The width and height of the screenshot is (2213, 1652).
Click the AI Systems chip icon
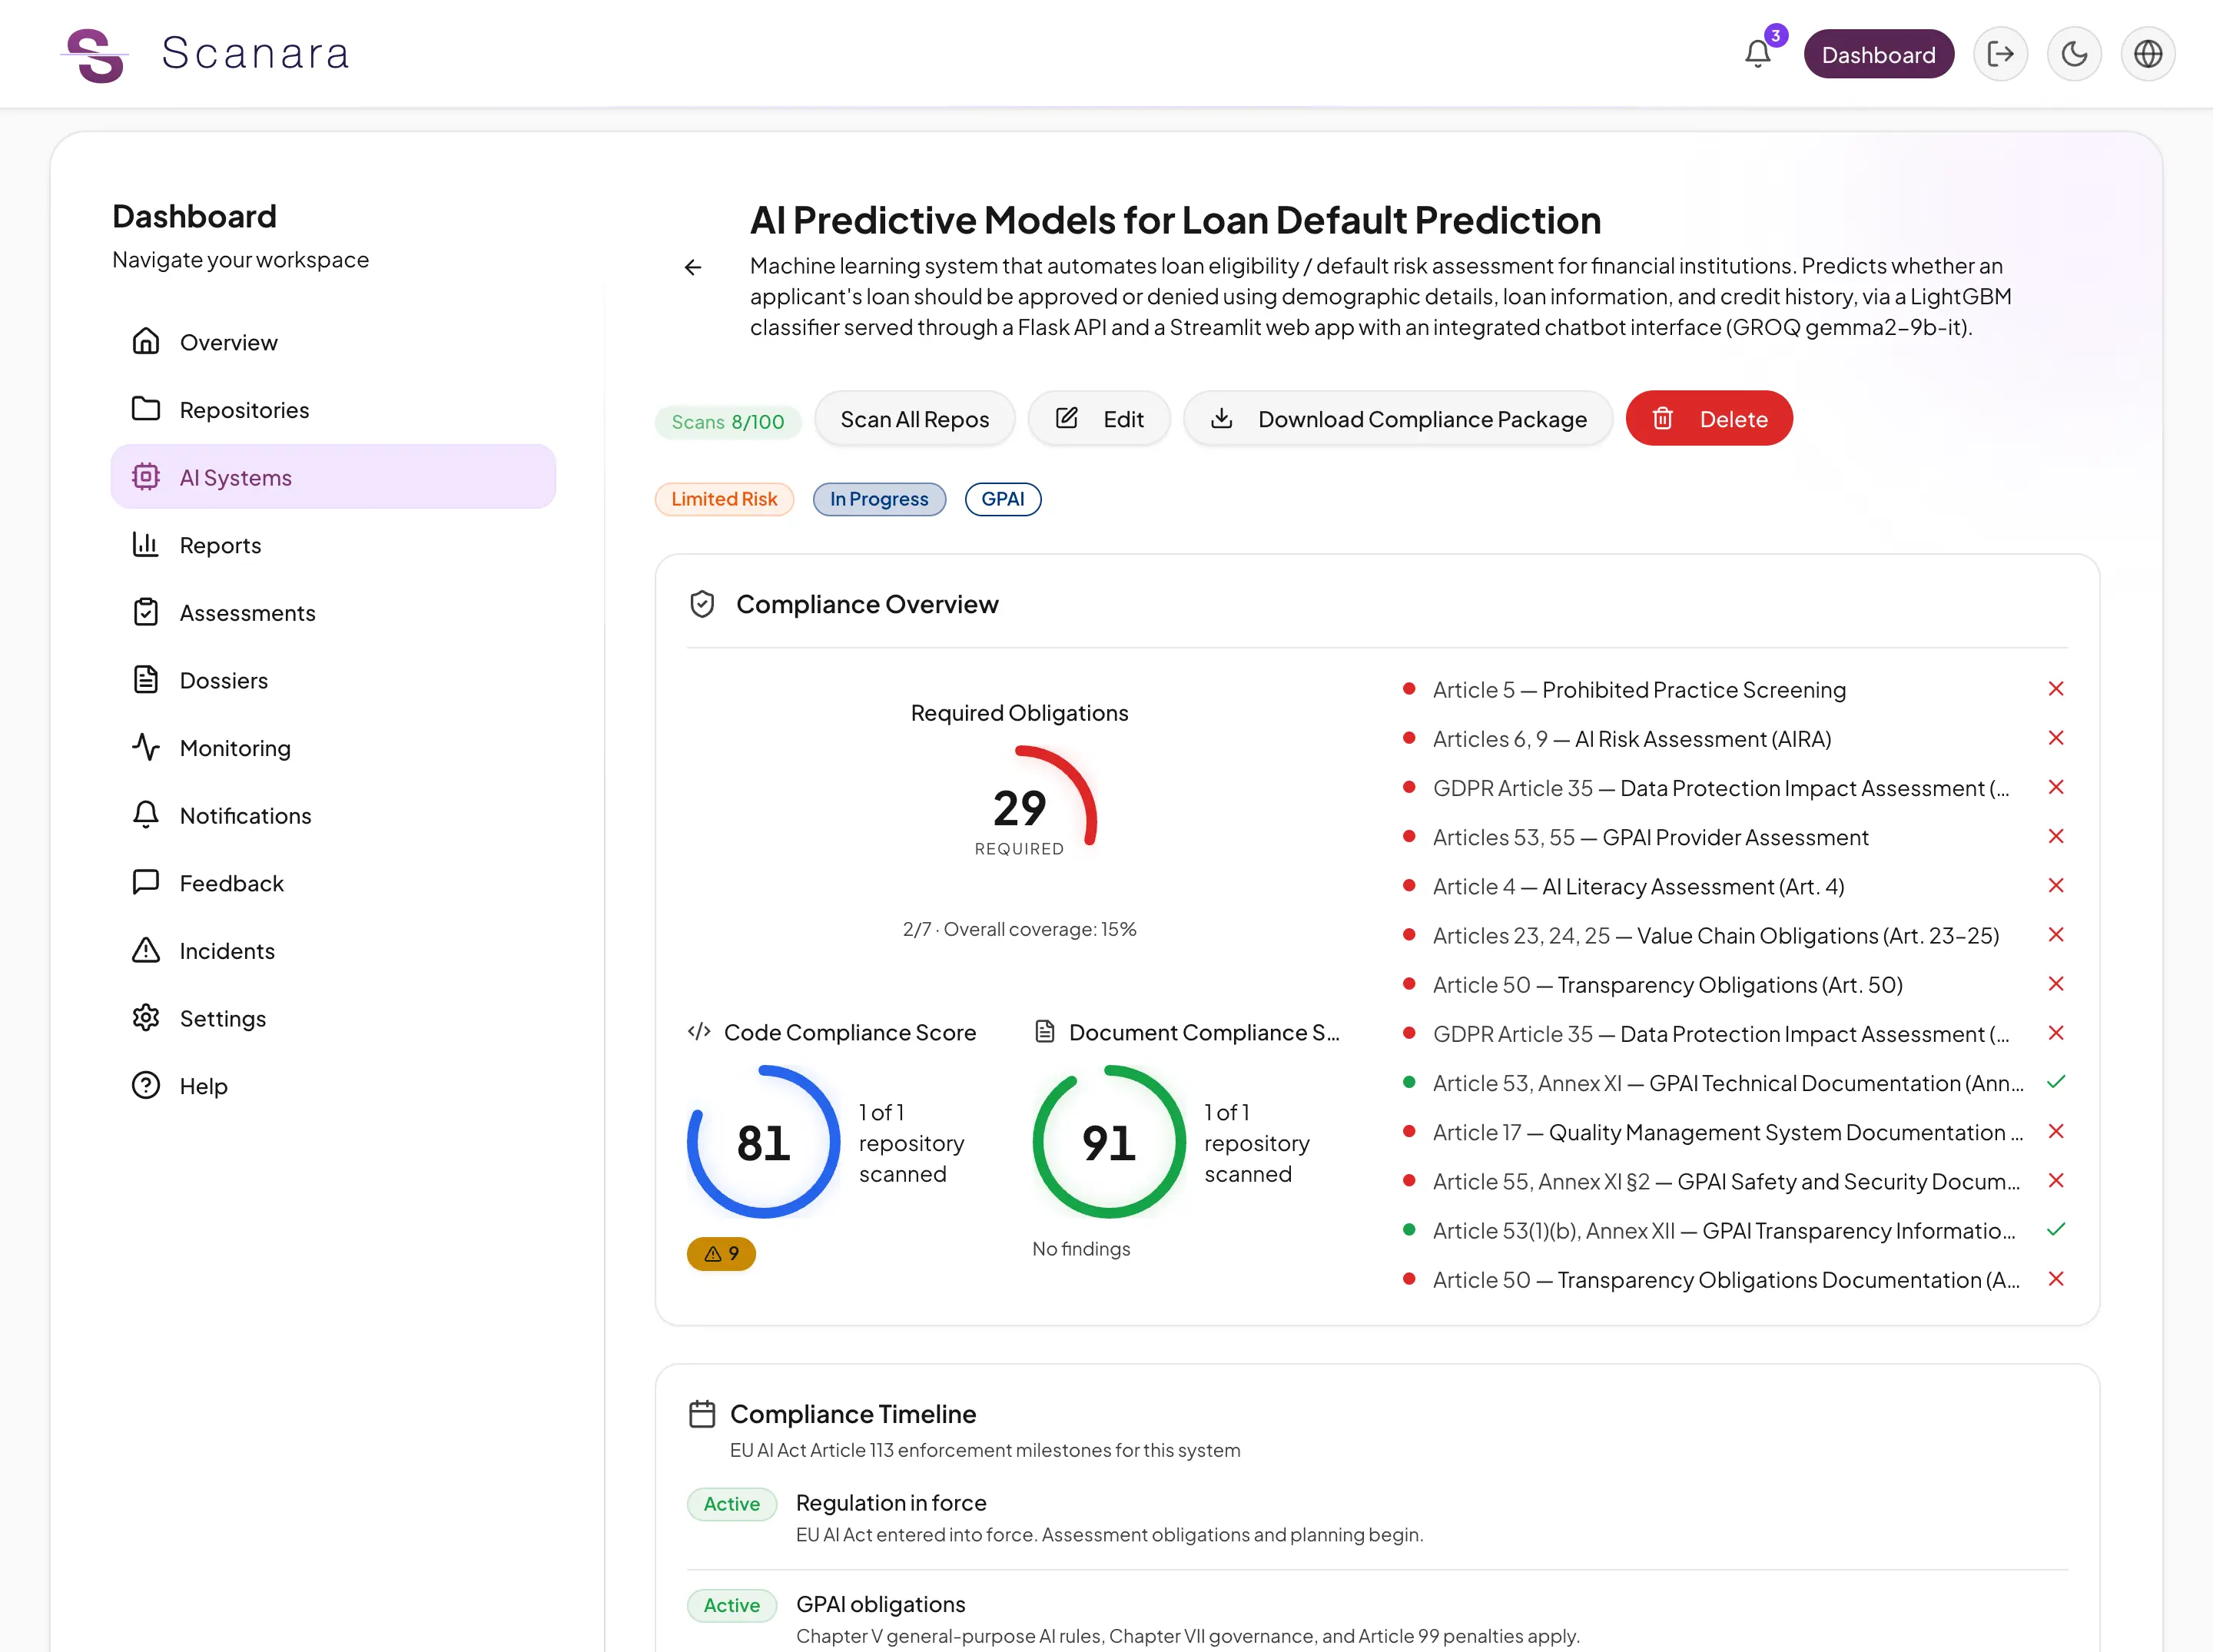click(x=146, y=477)
